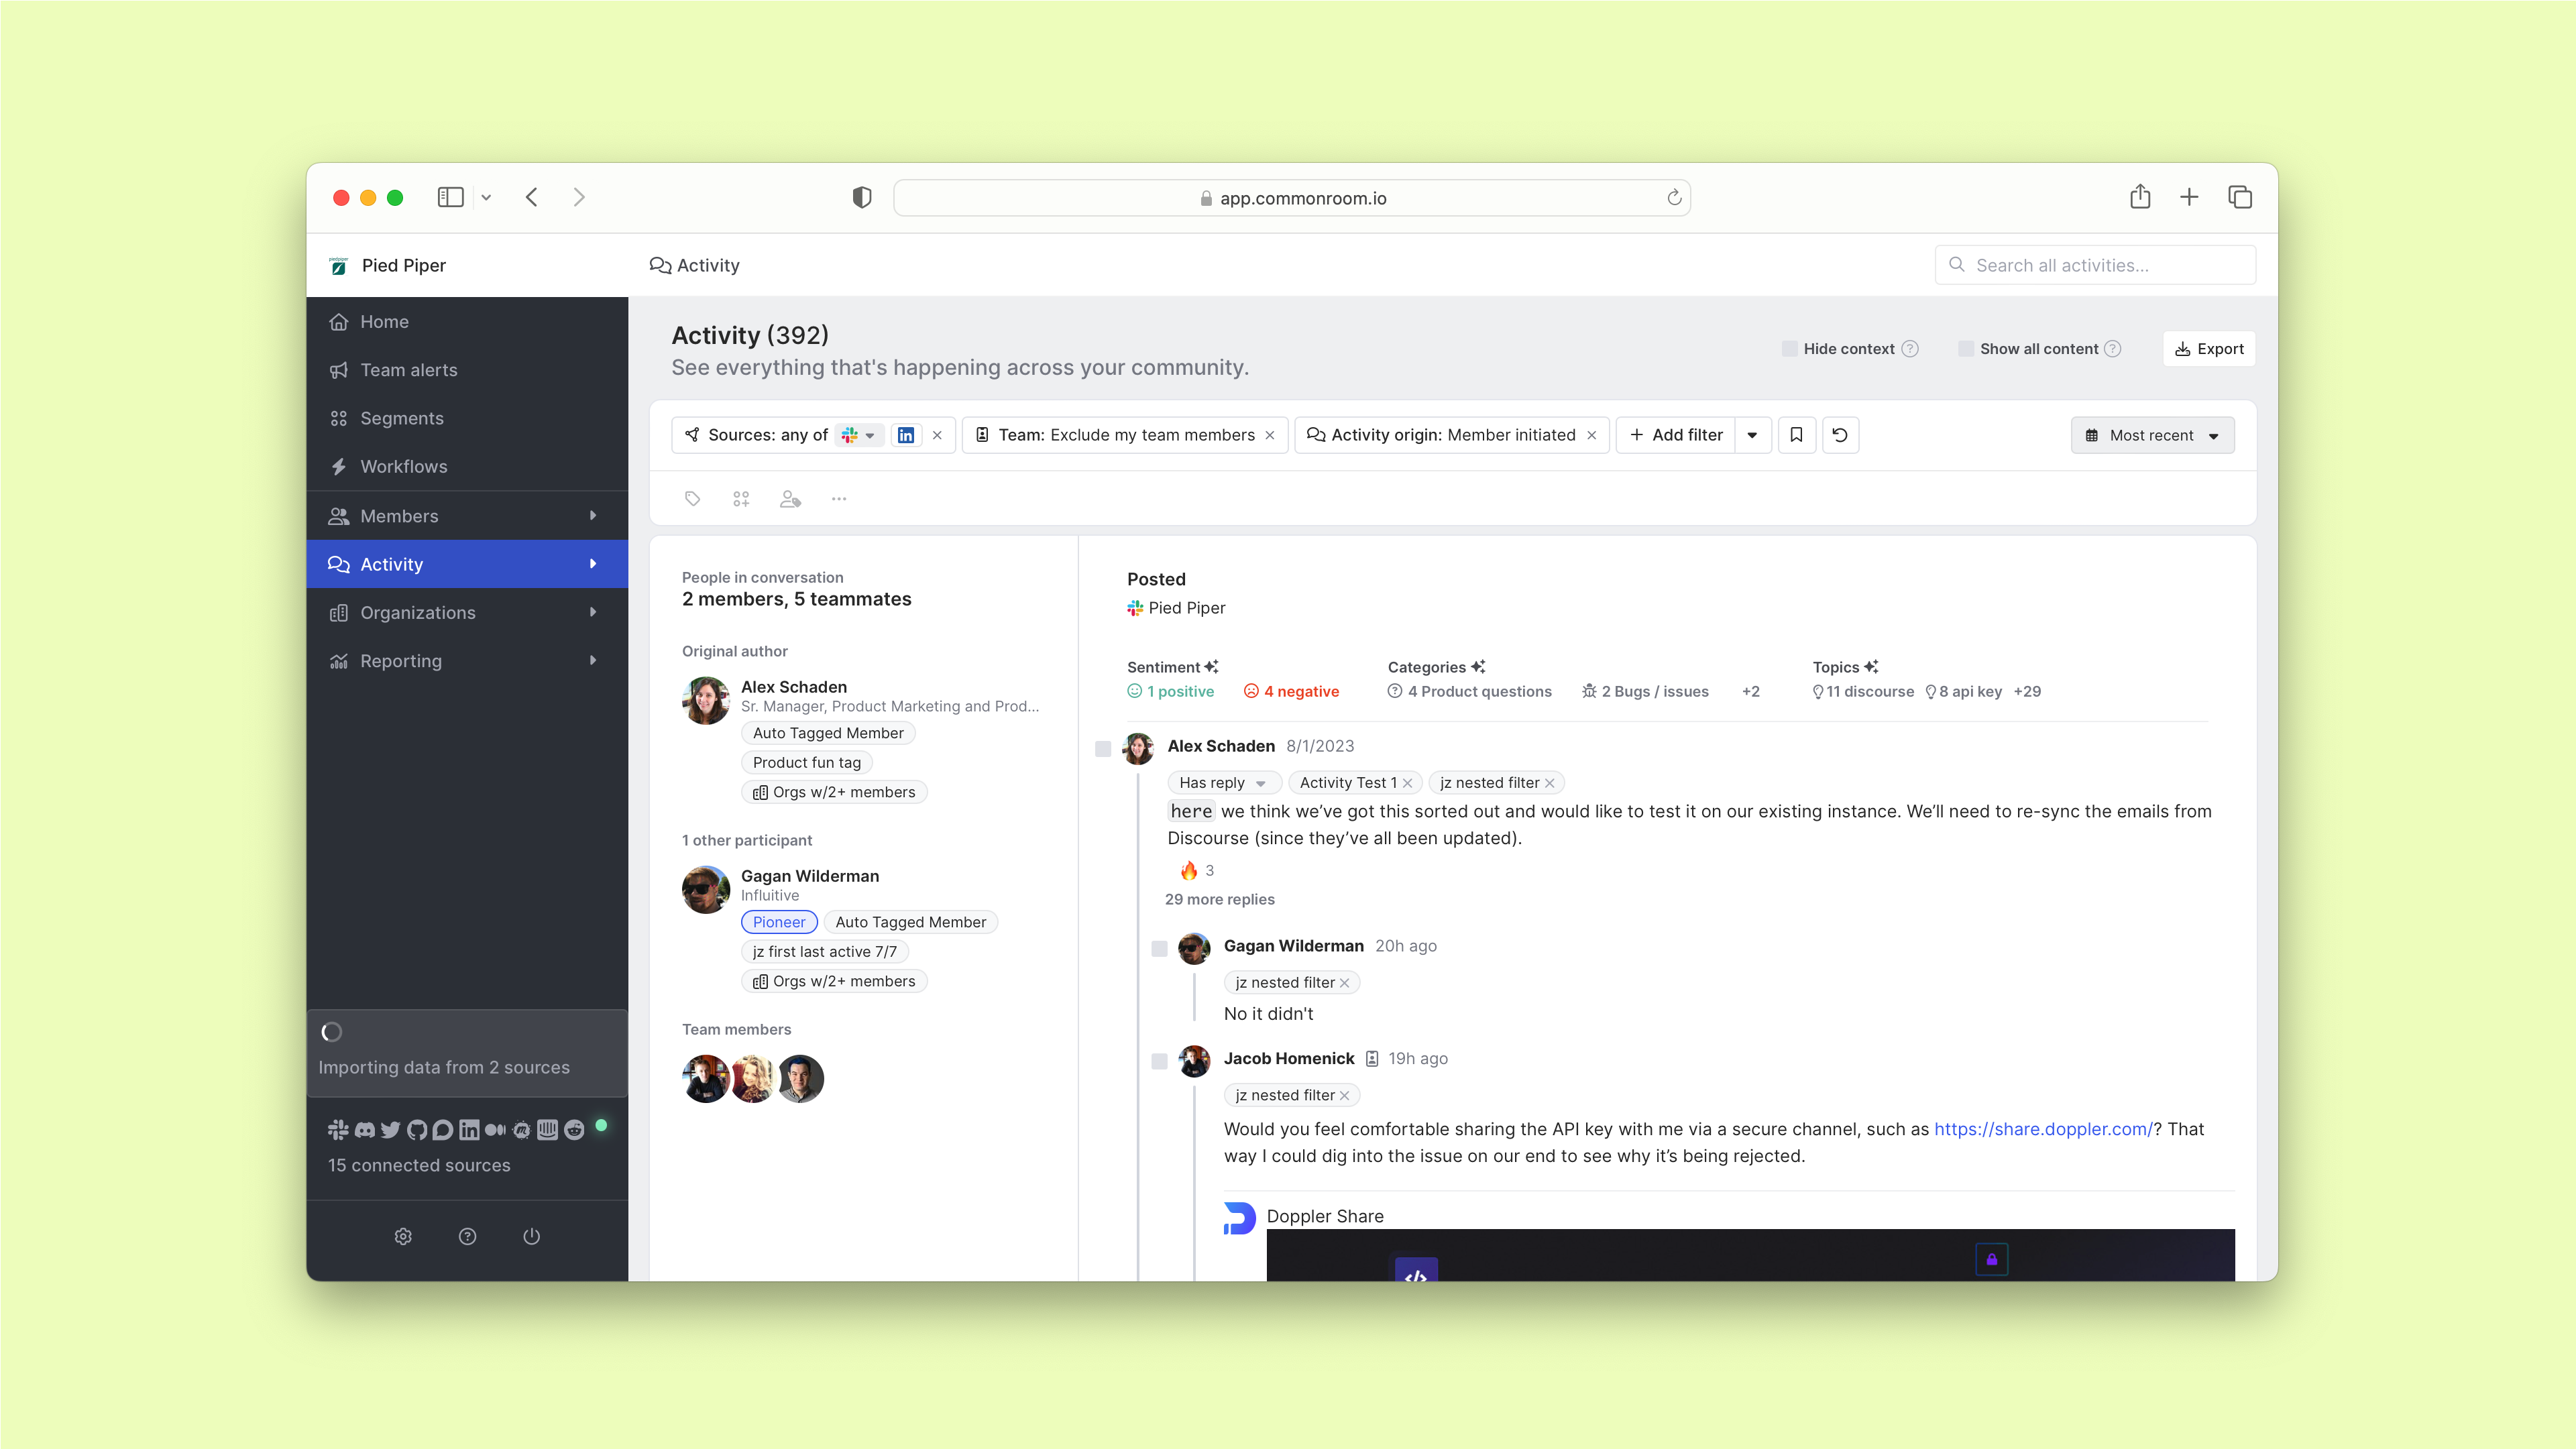This screenshot has width=2576, height=1449.
Task: Click the bookmark save-filter icon
Action: [1796, 435]
